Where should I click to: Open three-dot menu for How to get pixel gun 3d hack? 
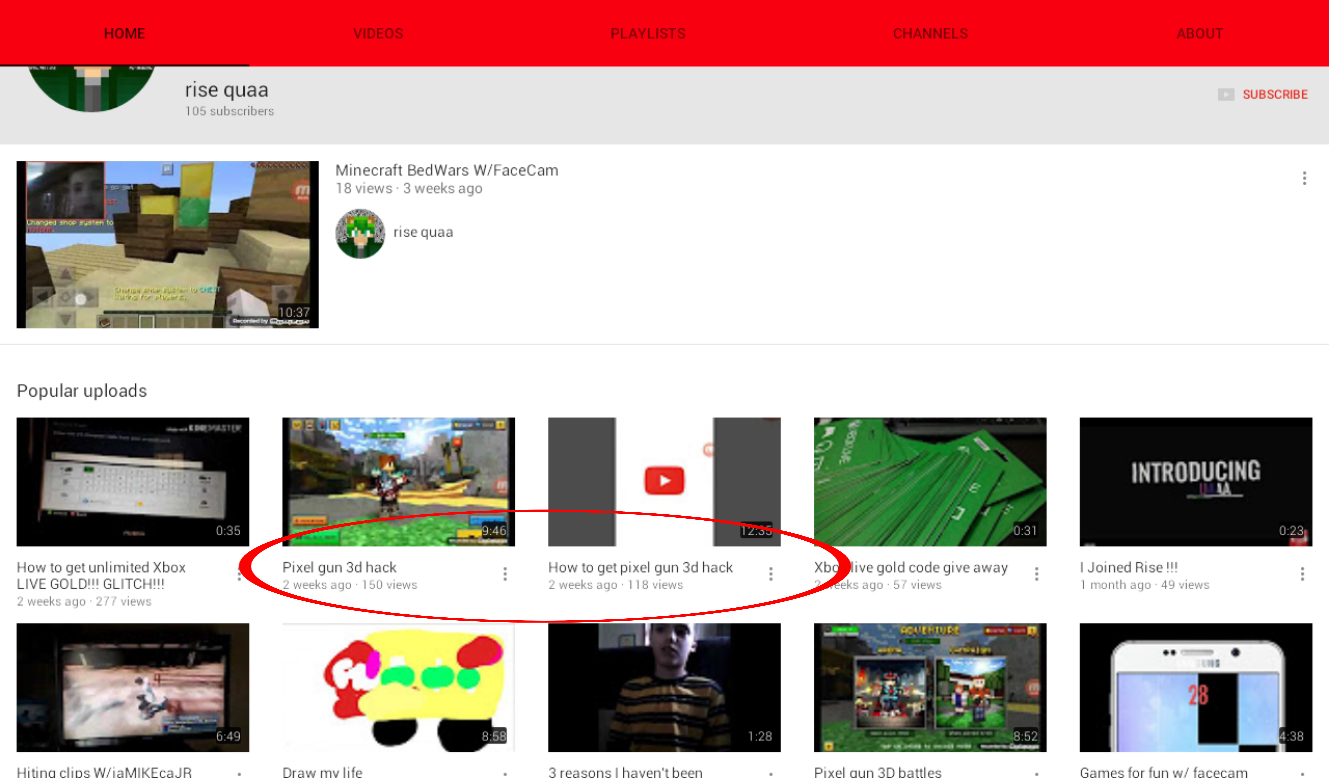tap(771, 574)
